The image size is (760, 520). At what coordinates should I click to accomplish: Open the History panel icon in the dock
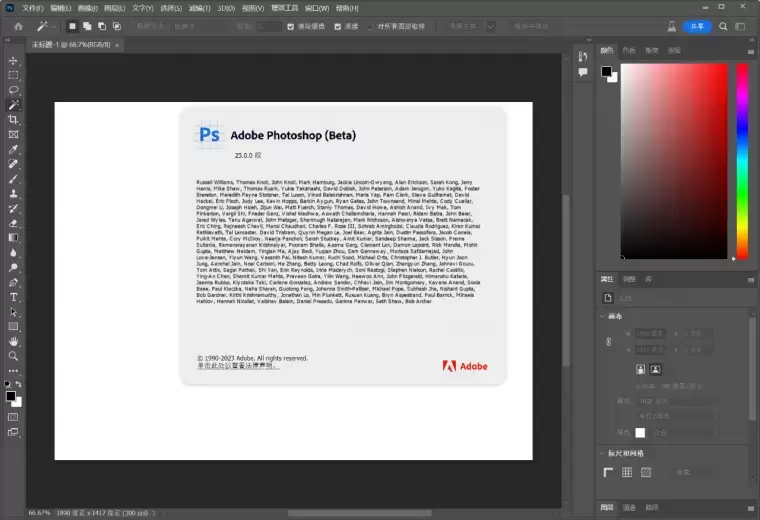pyautogui.click(x=583, y=57)
